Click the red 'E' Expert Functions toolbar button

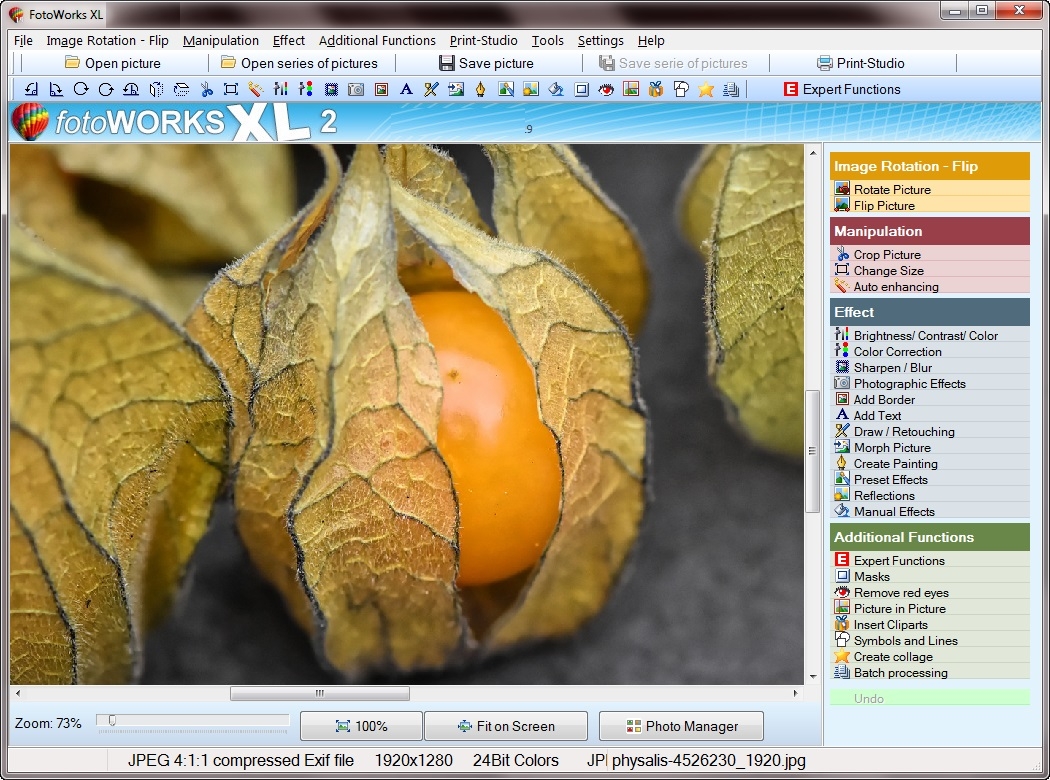coord(841,89)
